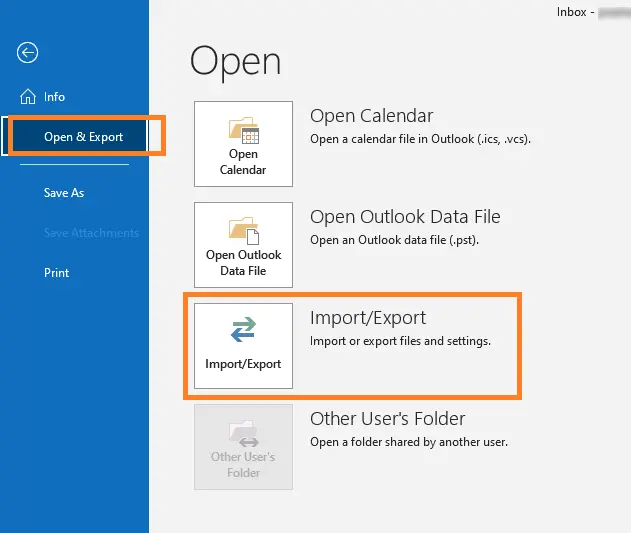Screen dimensions: 631x533
Task: Click the Info sidebar label
Action: [54, 97]
